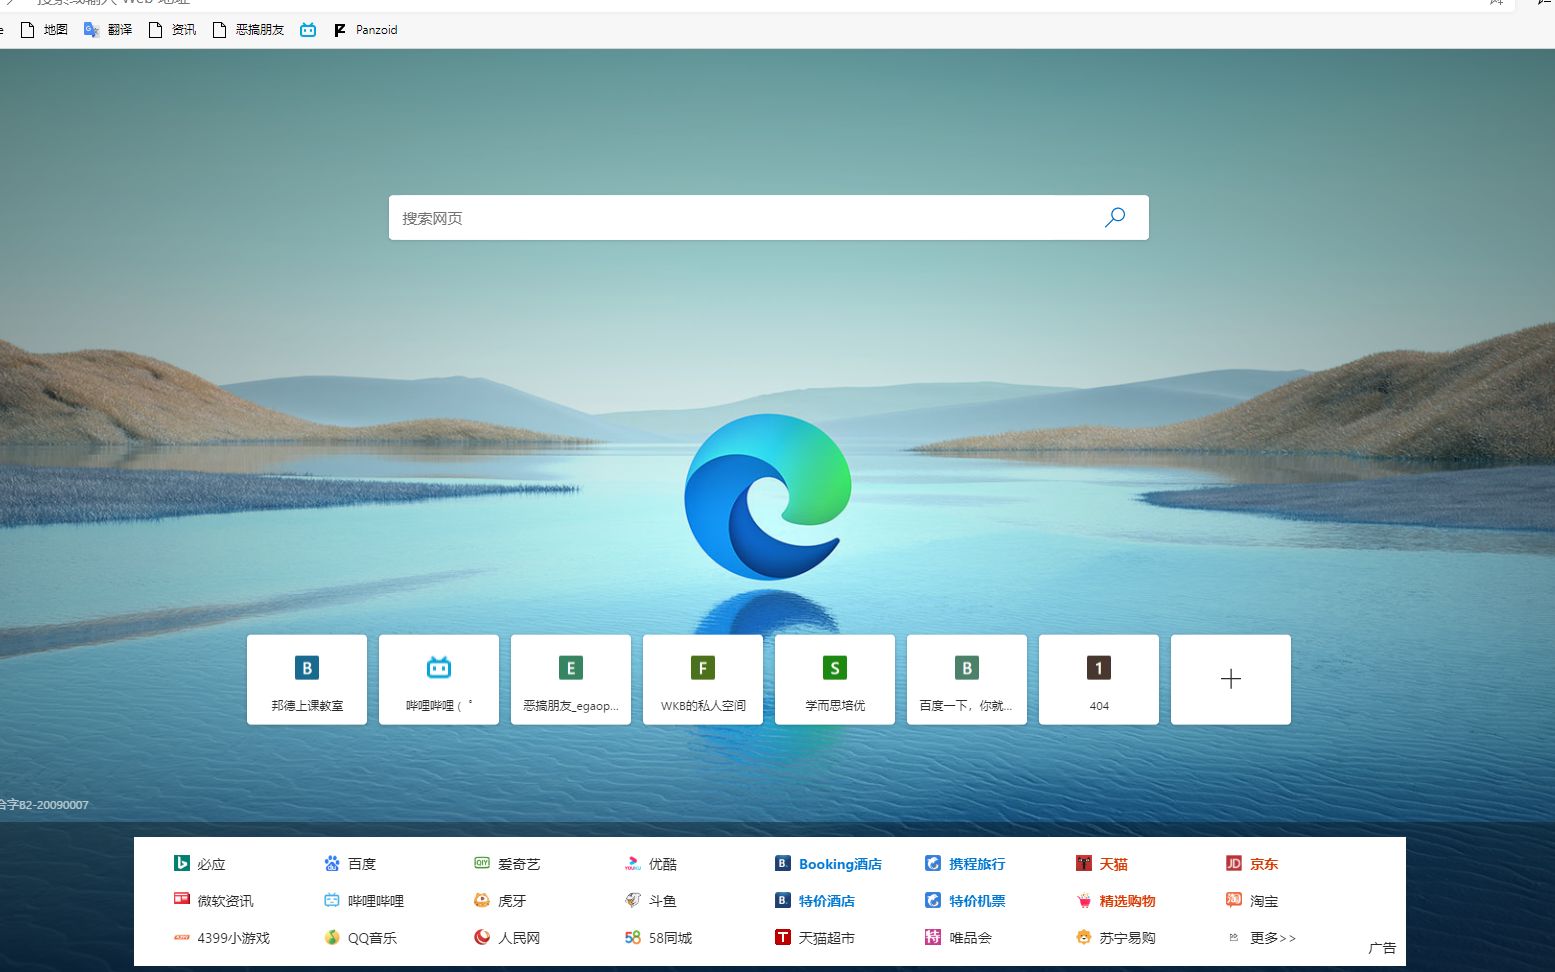Open the 苏宁易购 link text

1127,938
